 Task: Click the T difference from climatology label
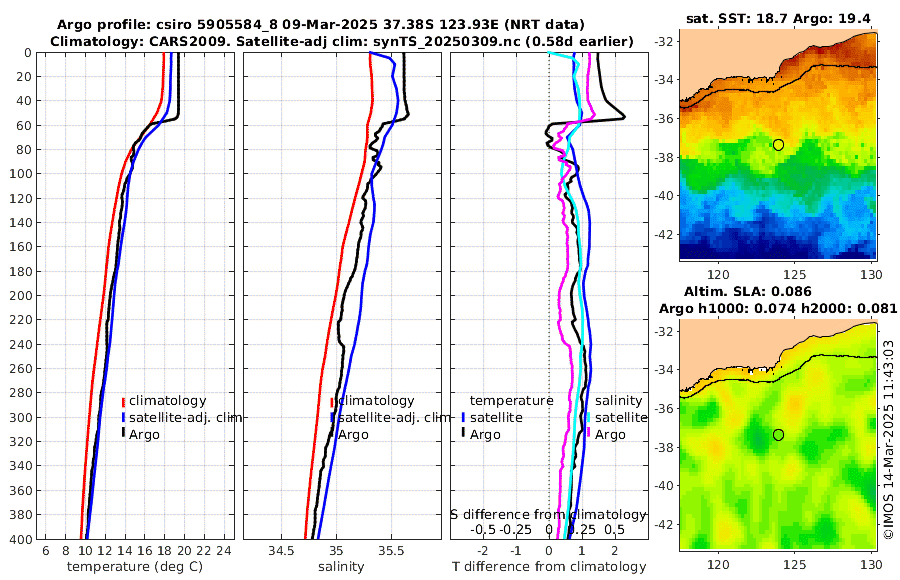tap(549, 567)
